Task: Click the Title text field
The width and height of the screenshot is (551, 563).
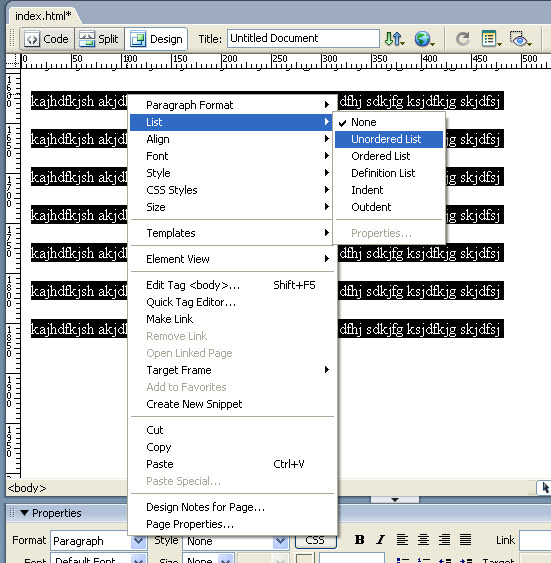Action: coord(303,38)
